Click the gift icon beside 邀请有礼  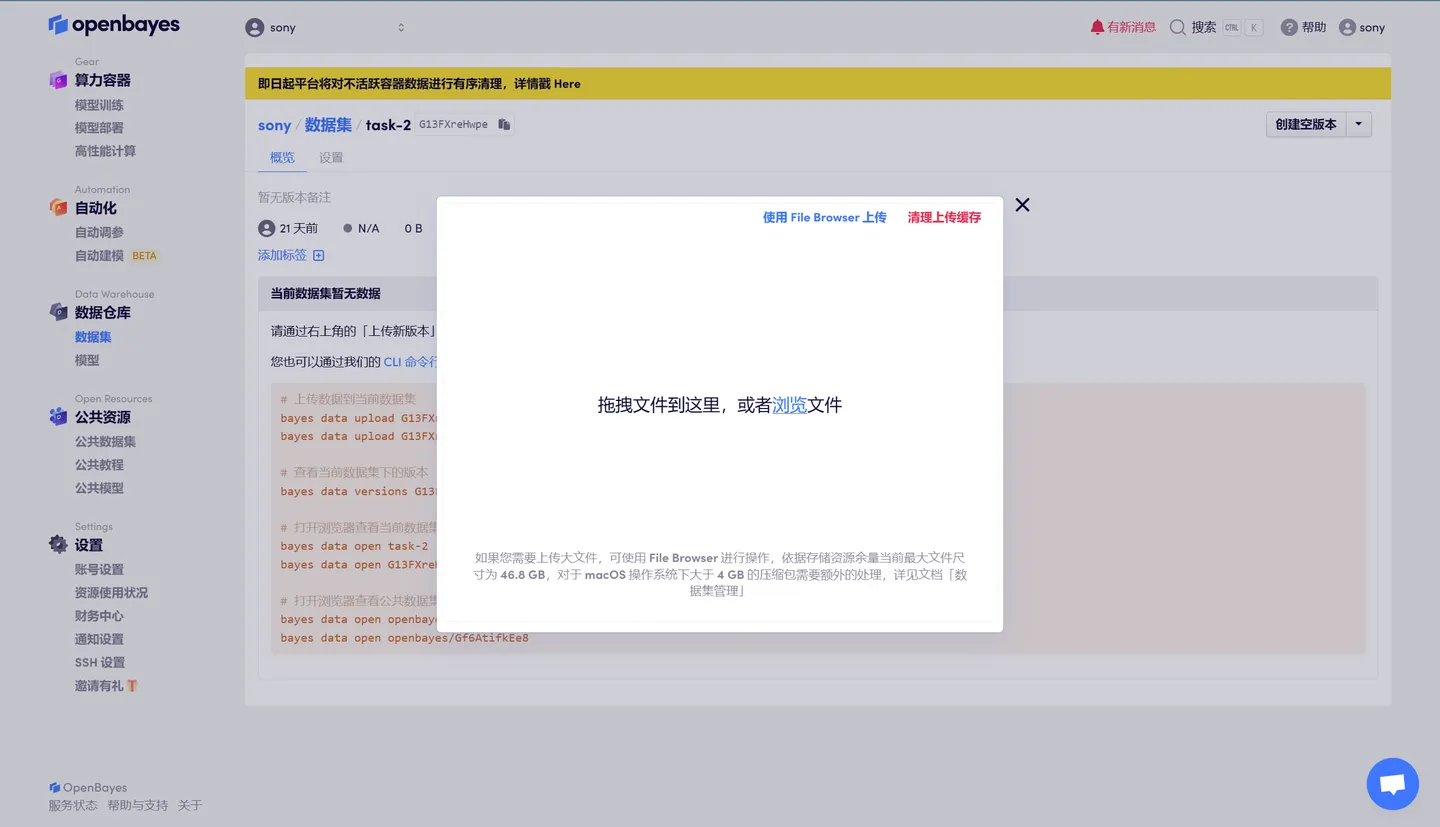click(x=132, y=685)
